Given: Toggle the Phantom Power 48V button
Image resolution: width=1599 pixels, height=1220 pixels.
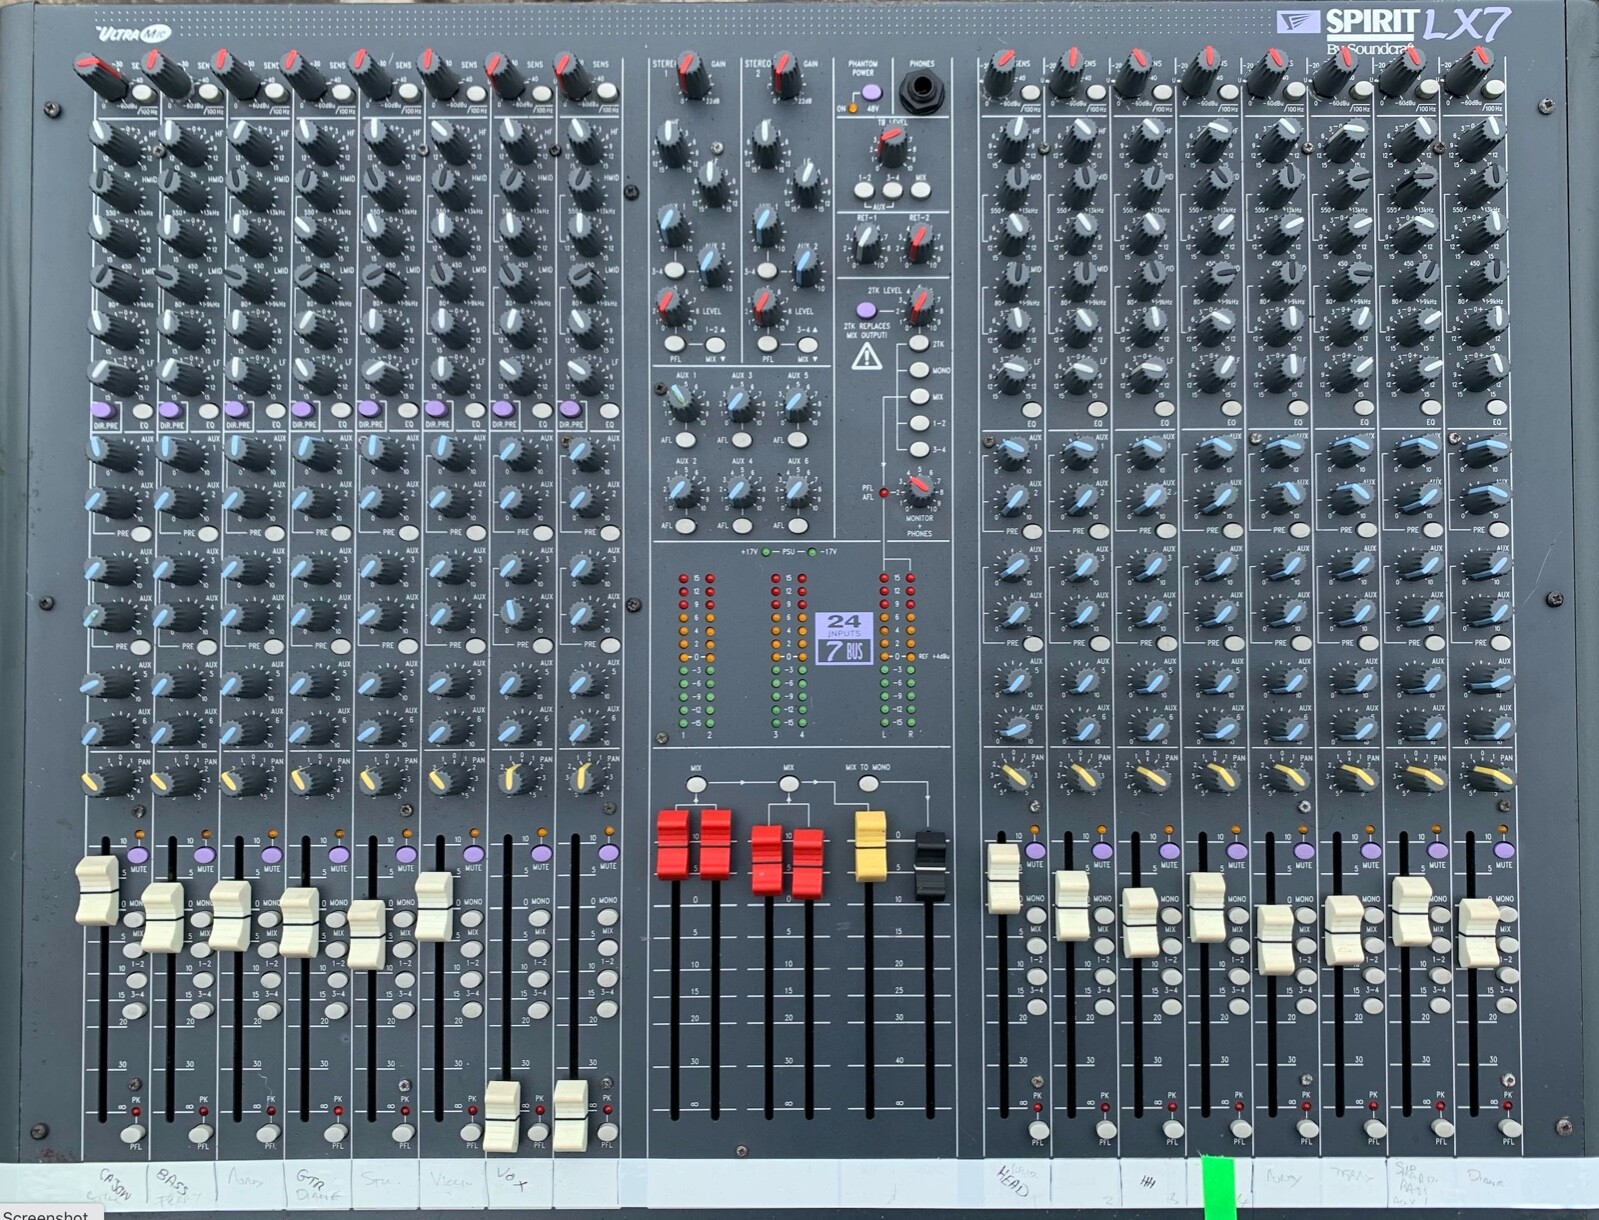Looking at the screenshot, I should [870, 93].
